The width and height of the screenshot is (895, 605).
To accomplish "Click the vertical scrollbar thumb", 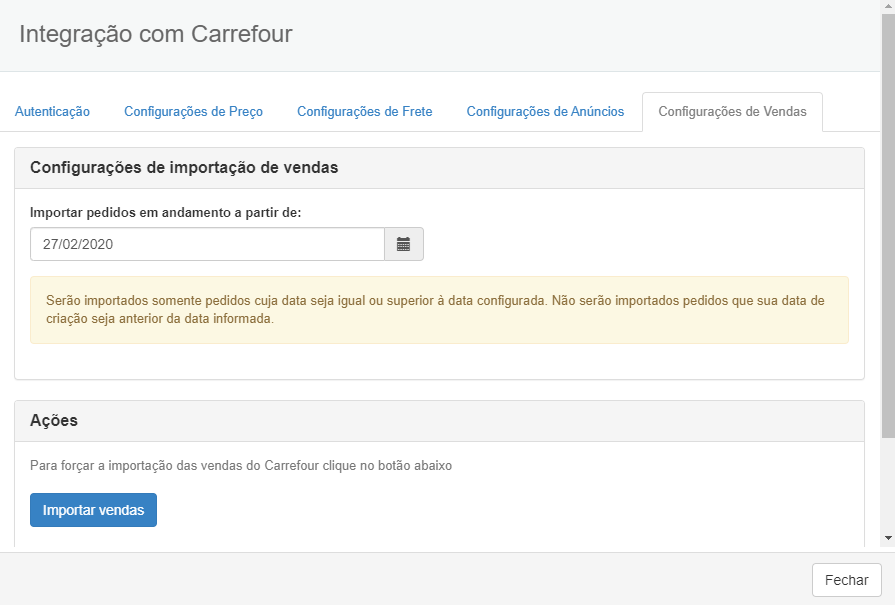I will (888, 225).
